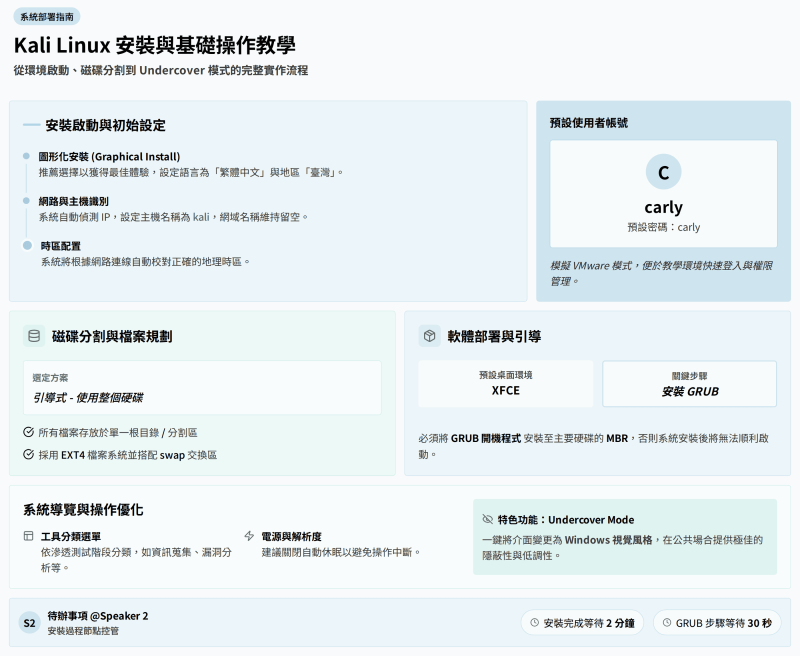Image resolution: width=800 pixels, height=656 pixels.
Task: Click the text 一鍵將介面變更為 Windows 視覺風格
Action: [x=622, y=547]
